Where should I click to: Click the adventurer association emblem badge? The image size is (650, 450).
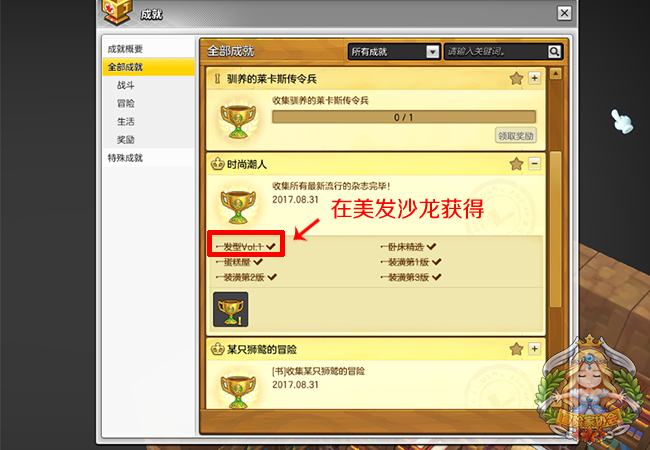(589, 392)
